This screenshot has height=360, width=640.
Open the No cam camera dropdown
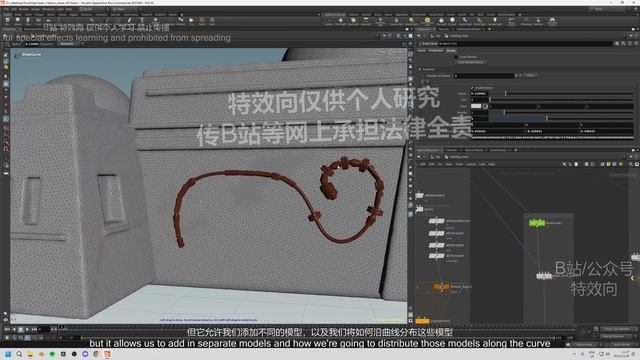click(398, 52)
